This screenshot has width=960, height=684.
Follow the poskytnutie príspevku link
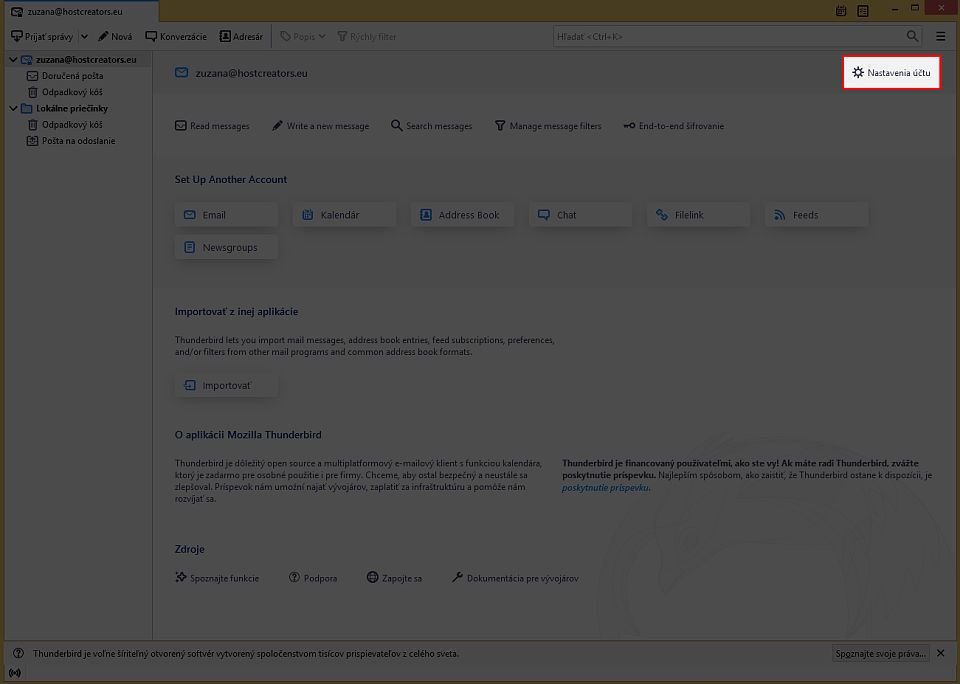[x=605, y=487]
